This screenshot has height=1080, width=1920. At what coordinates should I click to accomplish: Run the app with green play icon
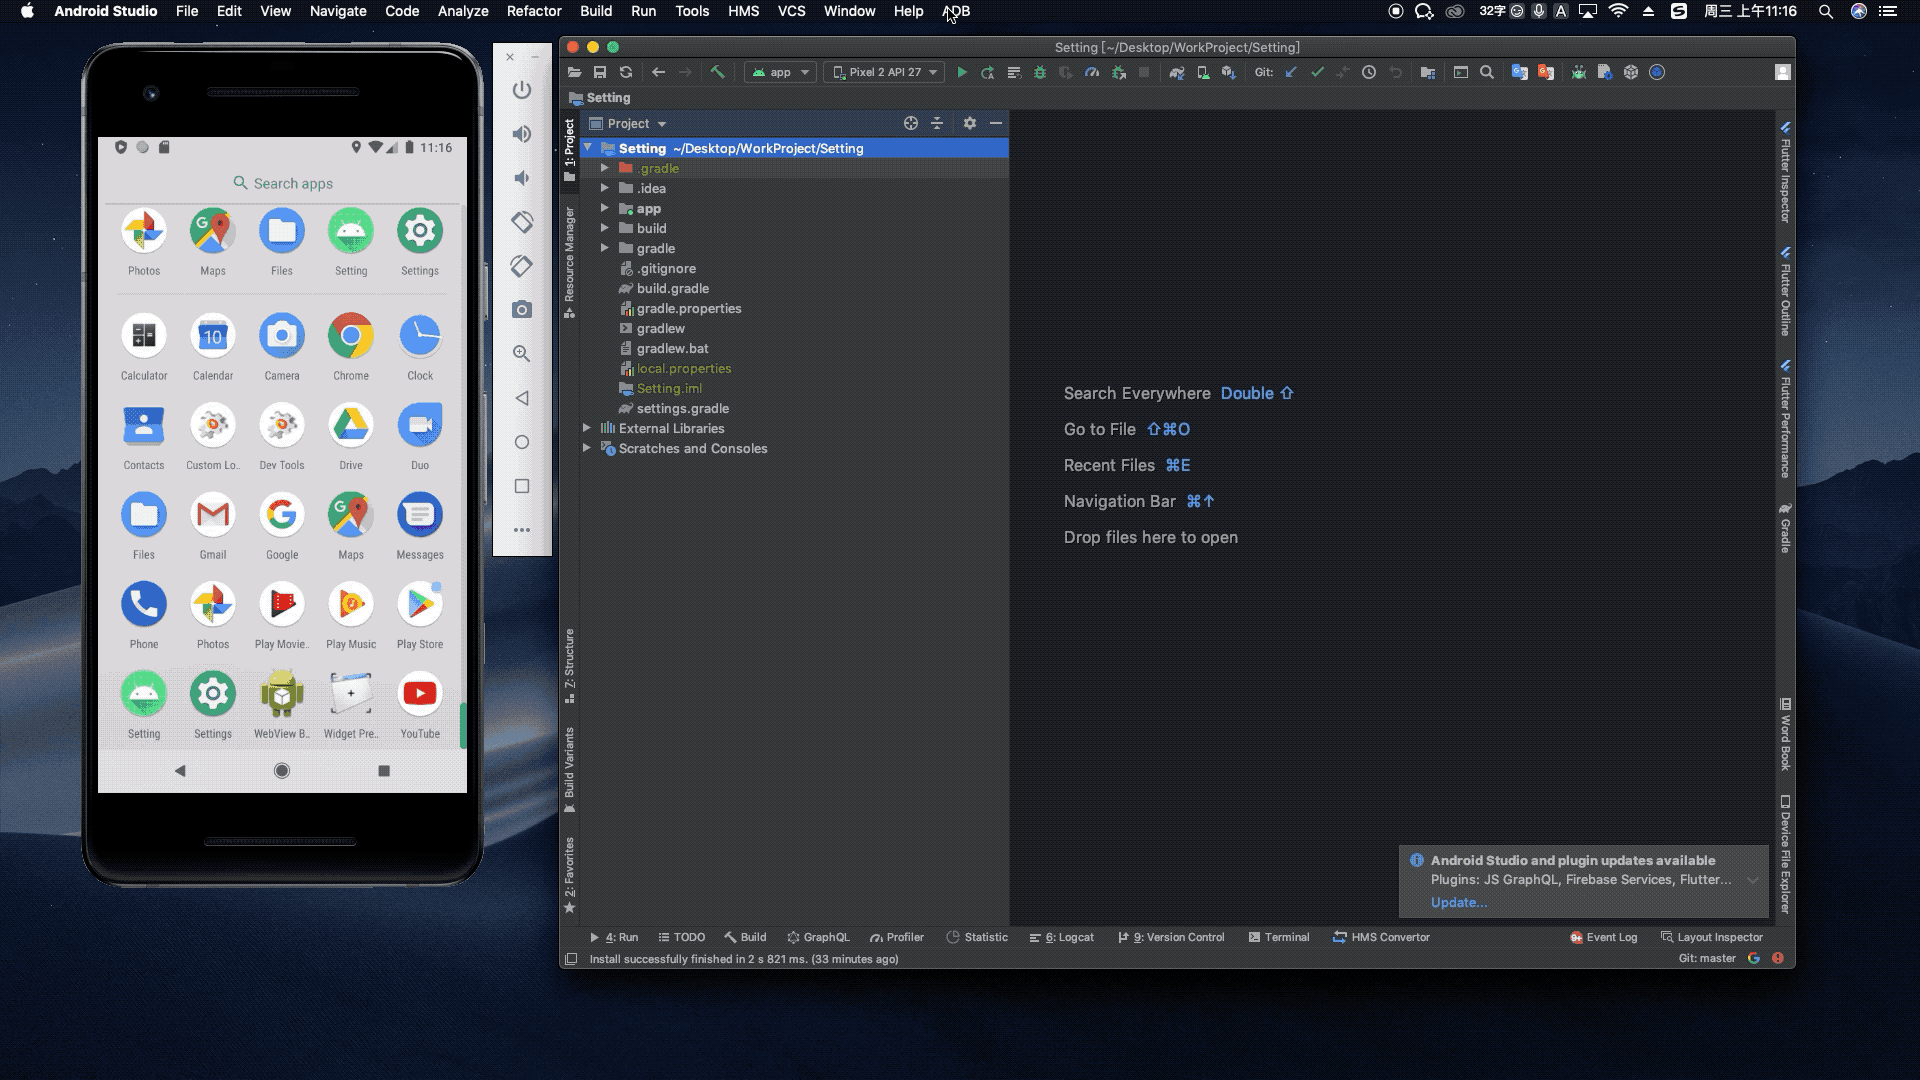pyautogui.click(x=962, y=72)
